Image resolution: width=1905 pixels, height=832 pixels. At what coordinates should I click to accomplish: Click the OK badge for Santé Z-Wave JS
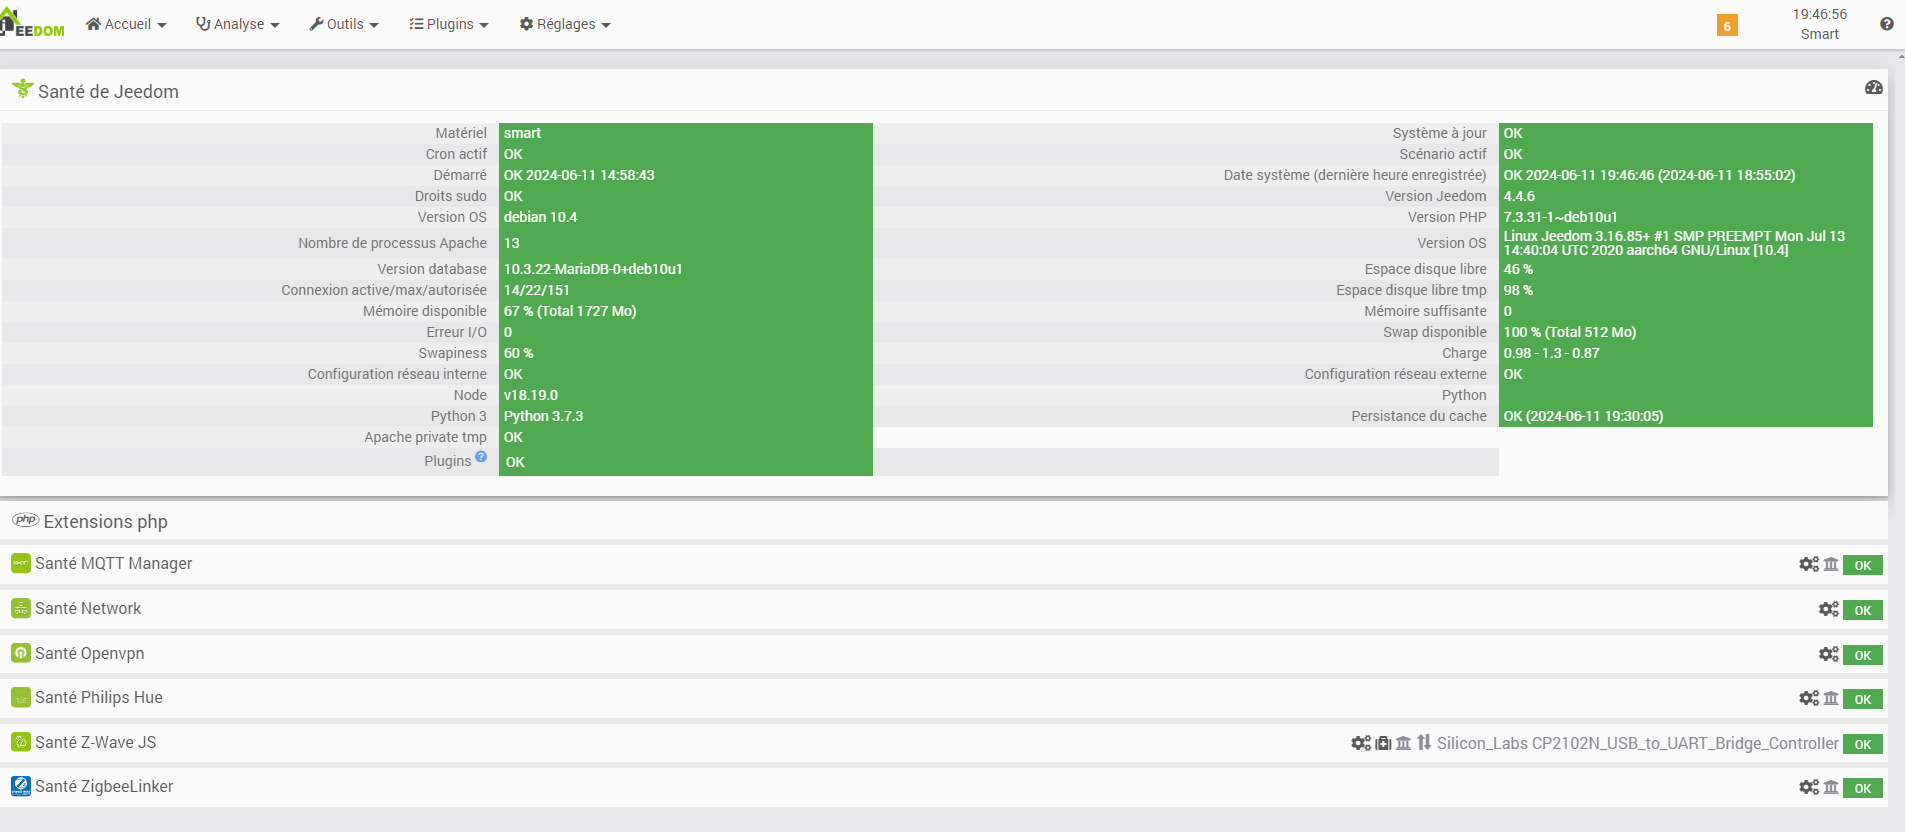1863,744
